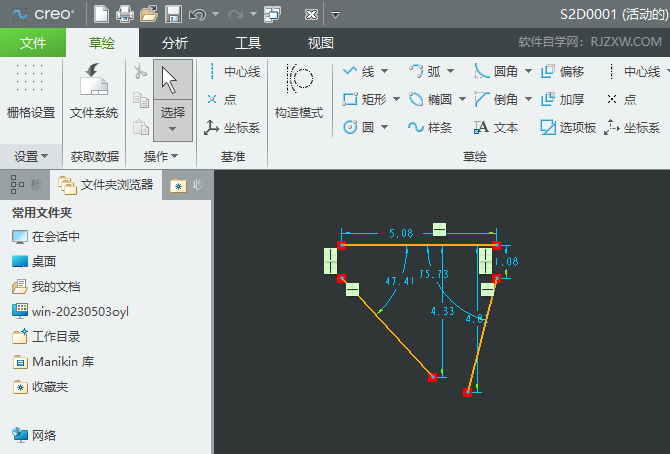Click the Copy icon
Screen dimensions: 670x454
[141, 100]
